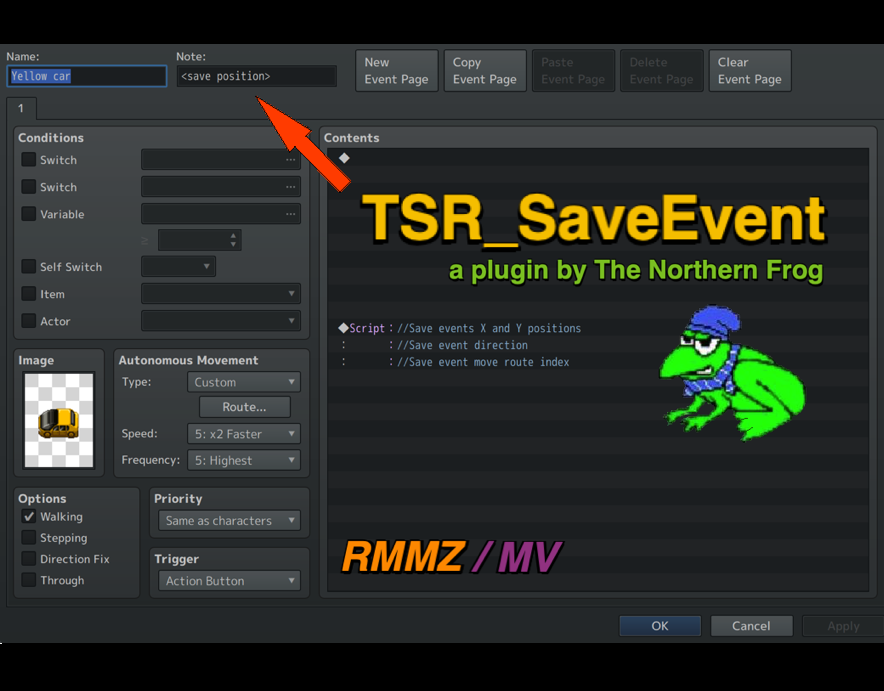Click the Name field containing Yellow car
884x691 pixels.
(87, 76)
